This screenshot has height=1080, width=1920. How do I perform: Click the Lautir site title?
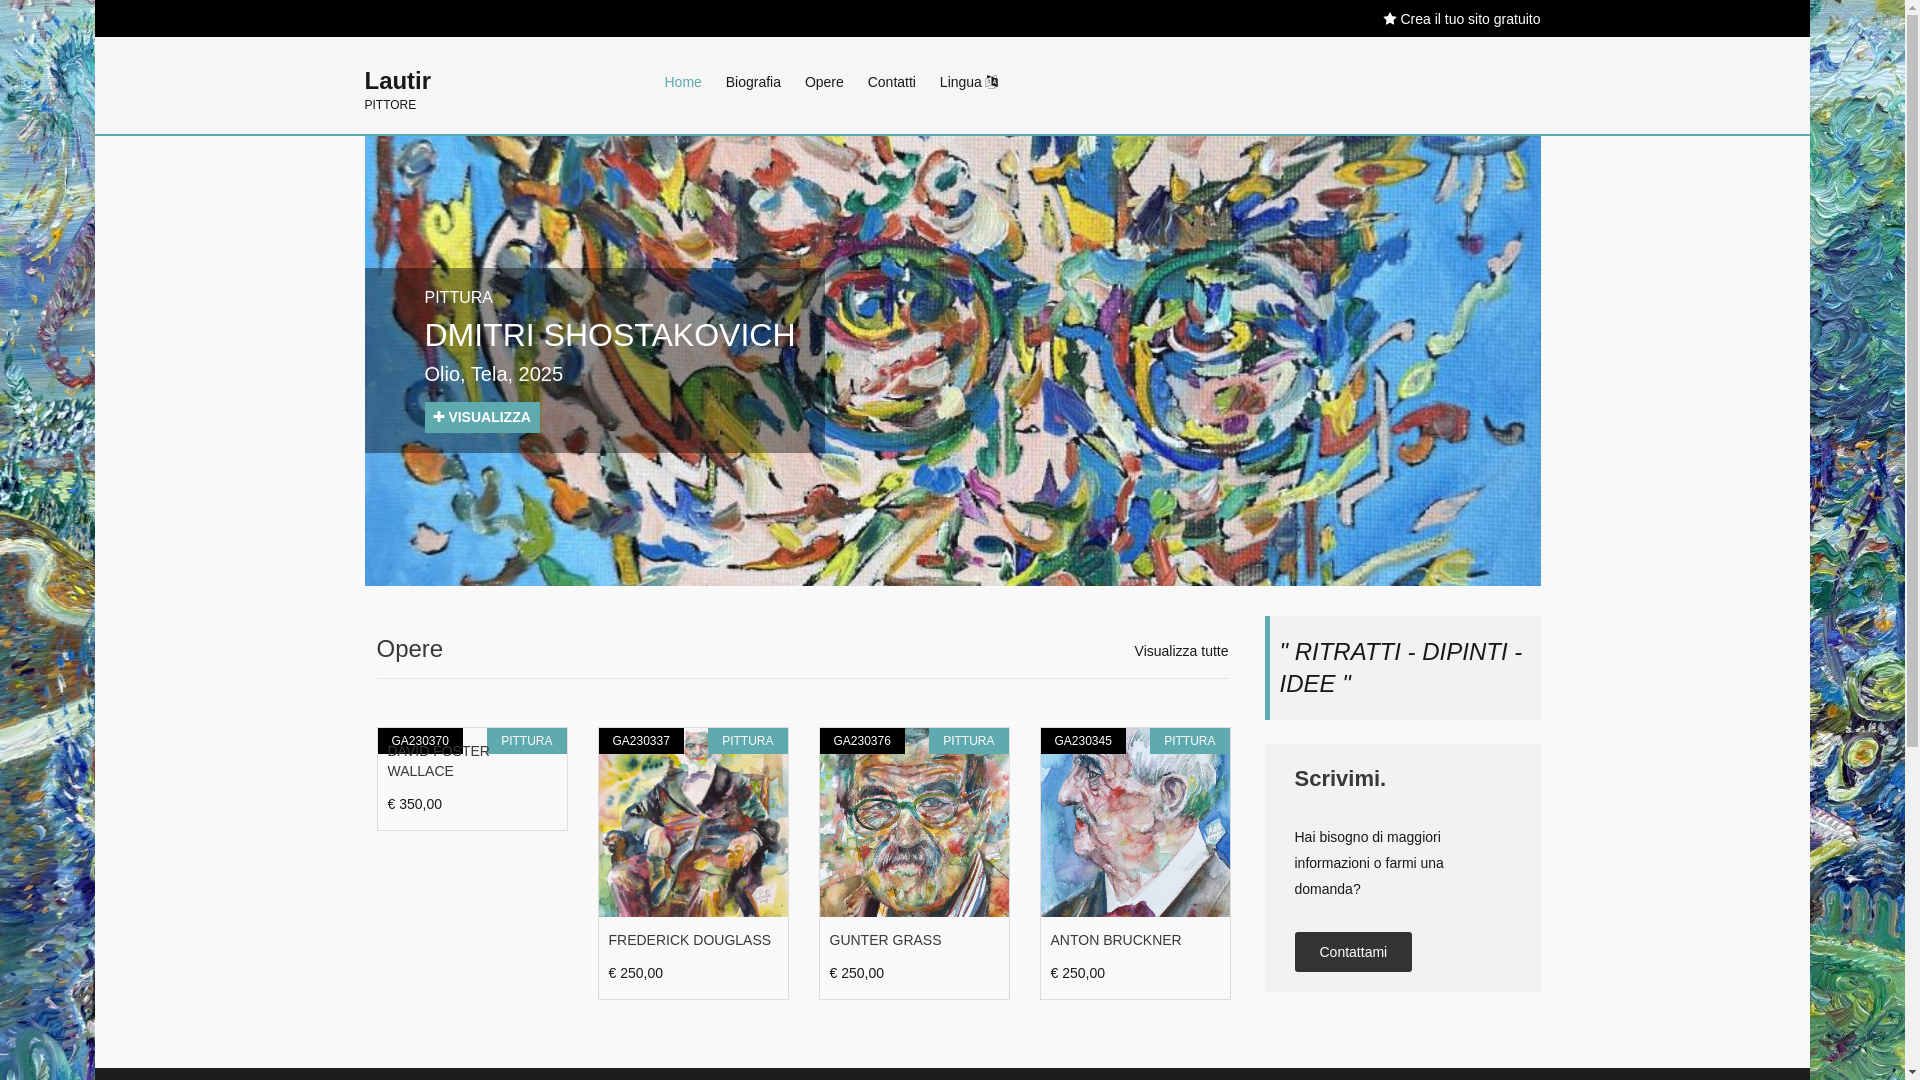pos(398,80)
